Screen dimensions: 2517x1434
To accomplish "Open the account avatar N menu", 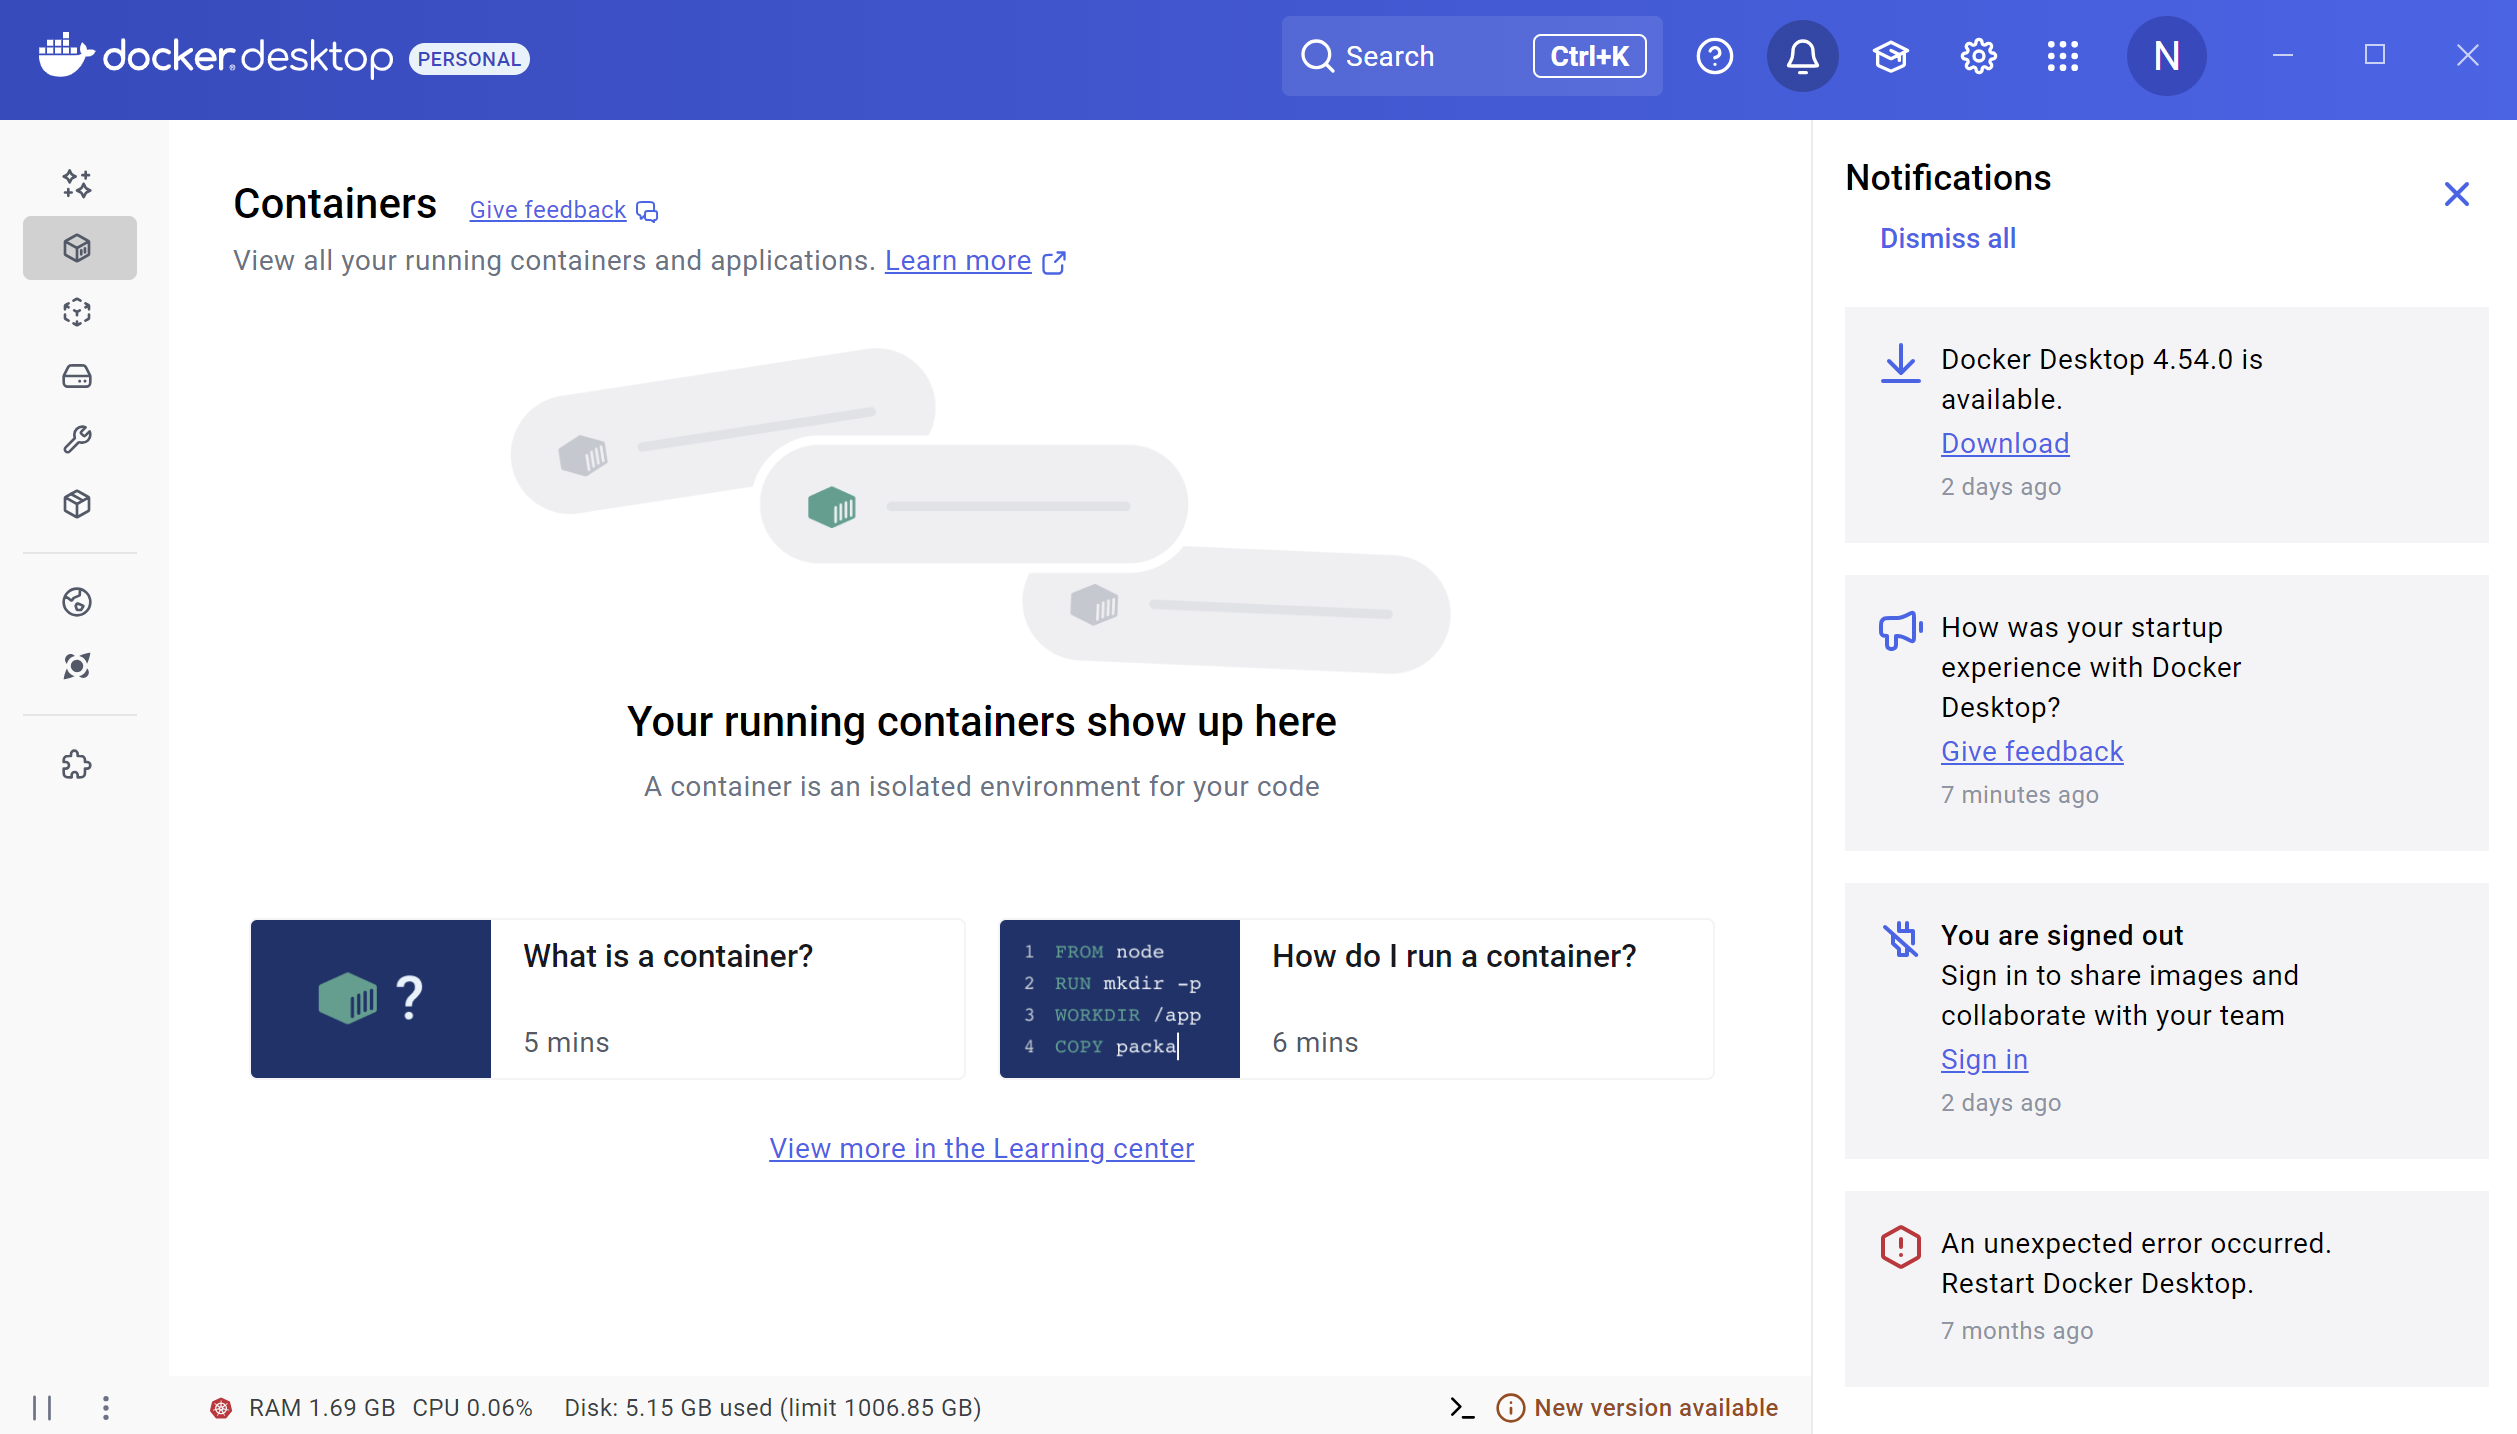I will coord(2166,57).
